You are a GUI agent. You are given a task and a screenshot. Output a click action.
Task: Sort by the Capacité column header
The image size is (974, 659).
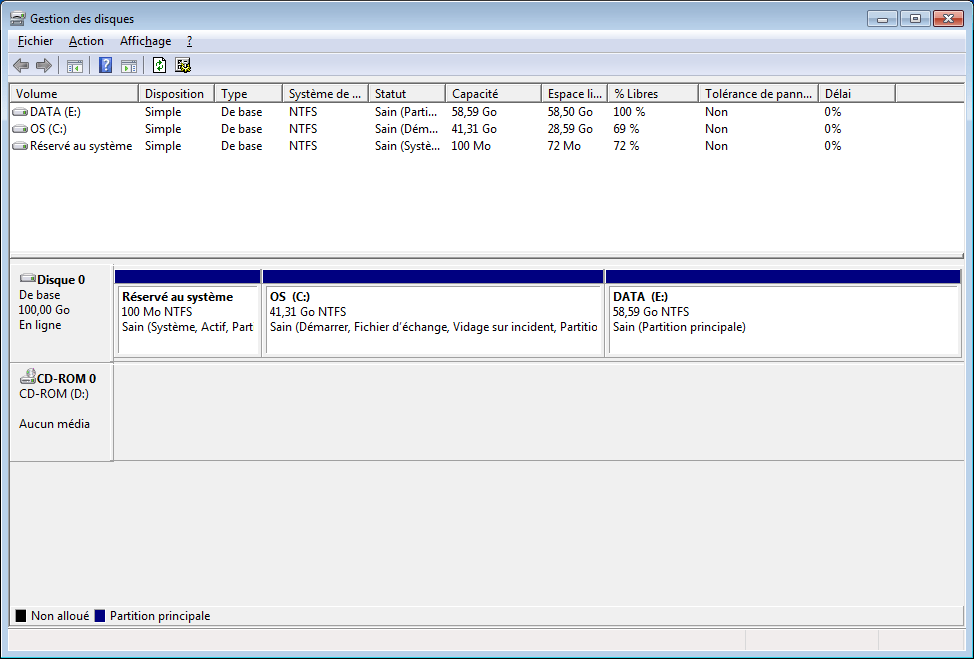coord(493,94)
